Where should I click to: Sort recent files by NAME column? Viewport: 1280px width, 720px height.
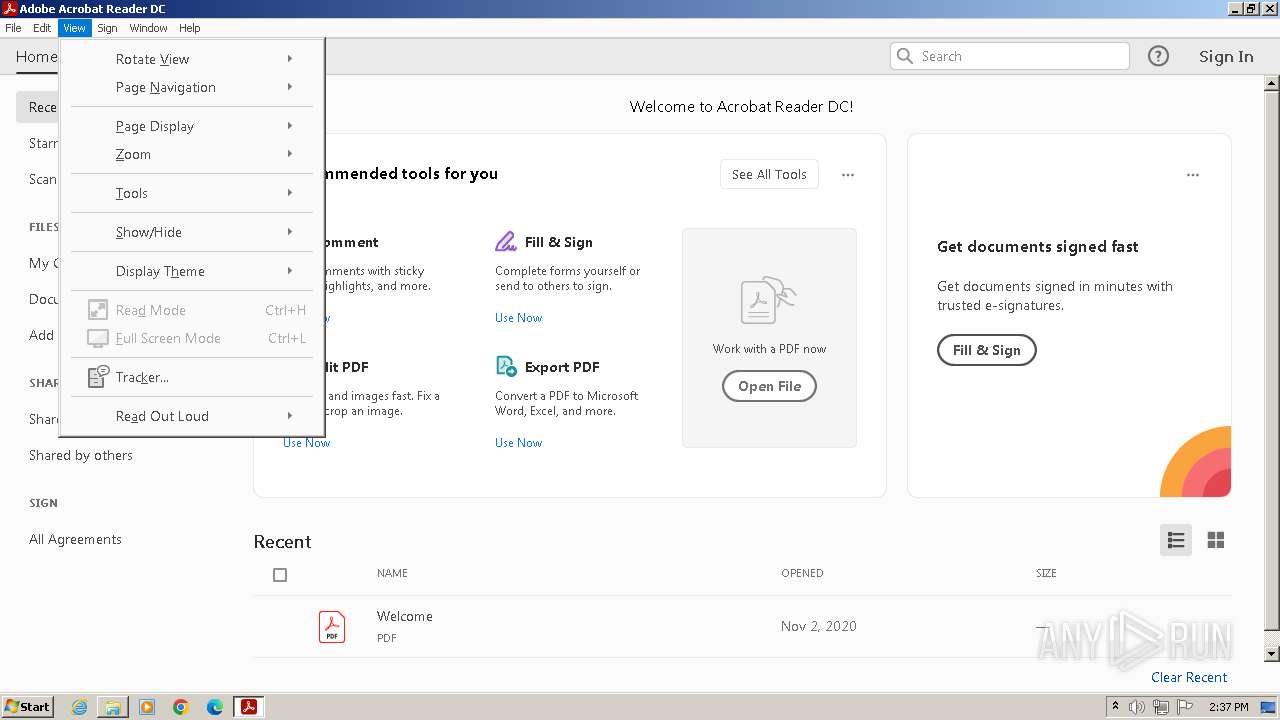click(x=392, y=573)
